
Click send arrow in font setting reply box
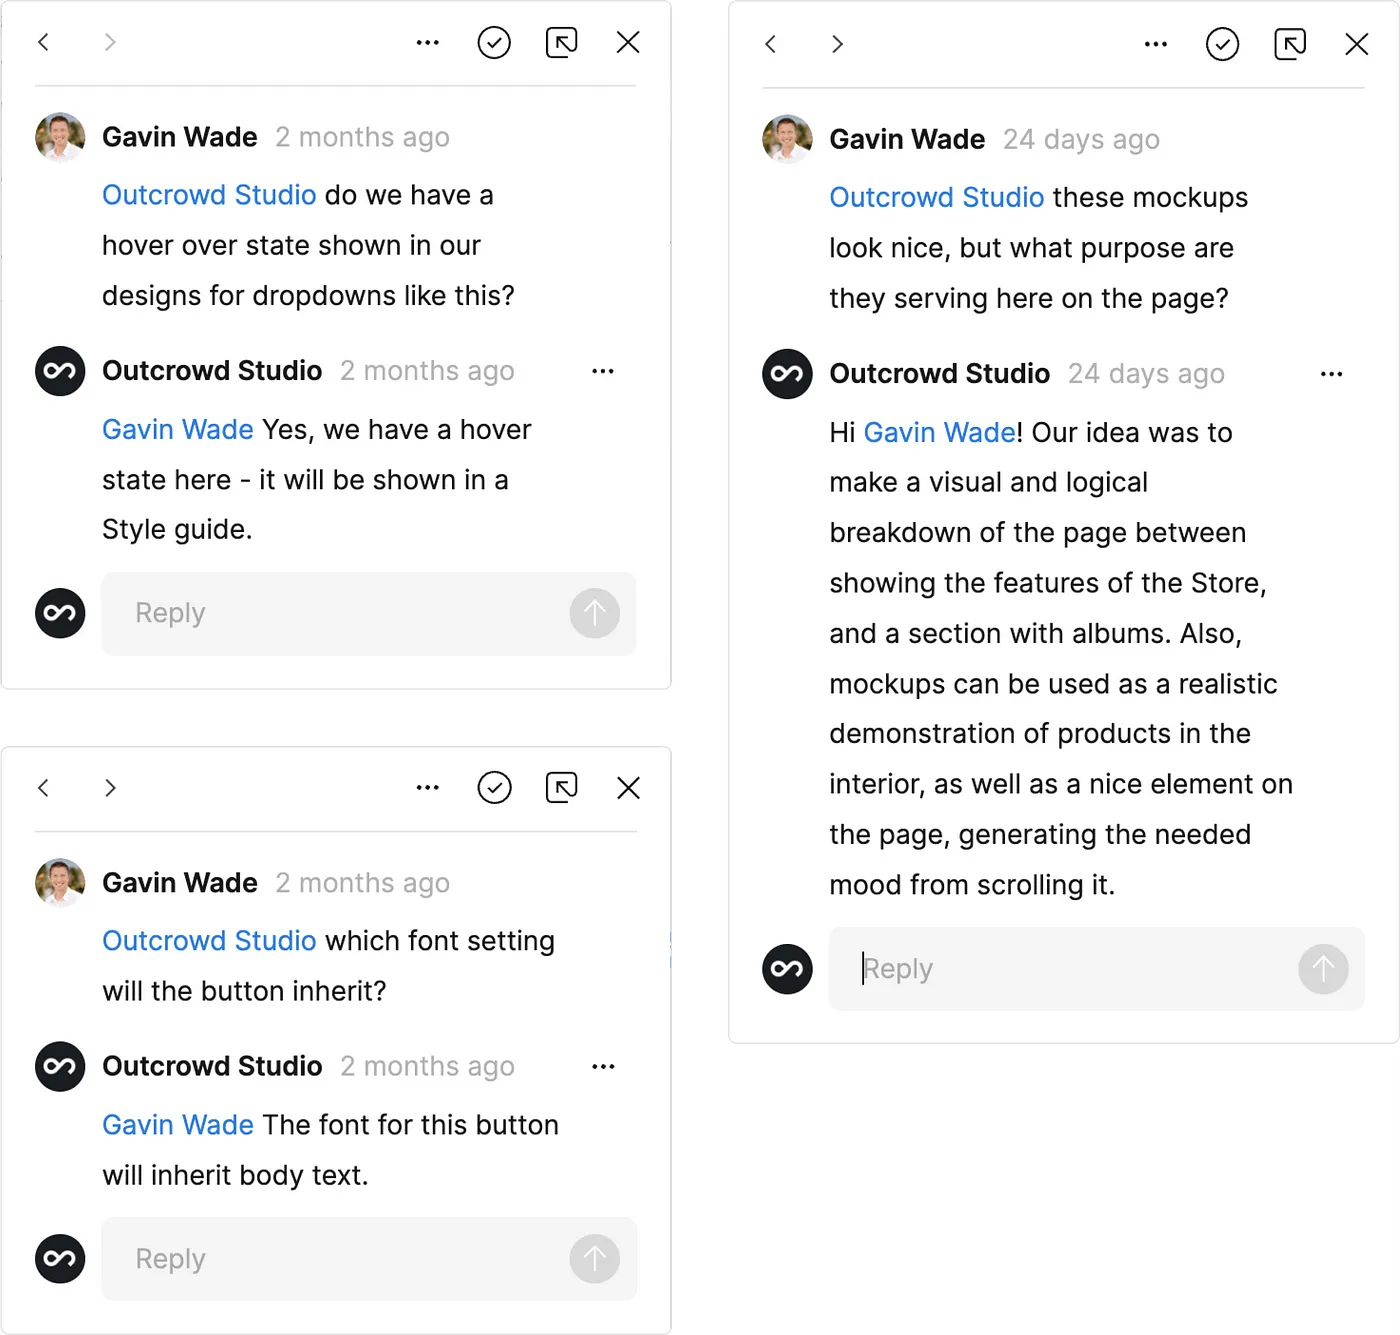[594, 1259]
